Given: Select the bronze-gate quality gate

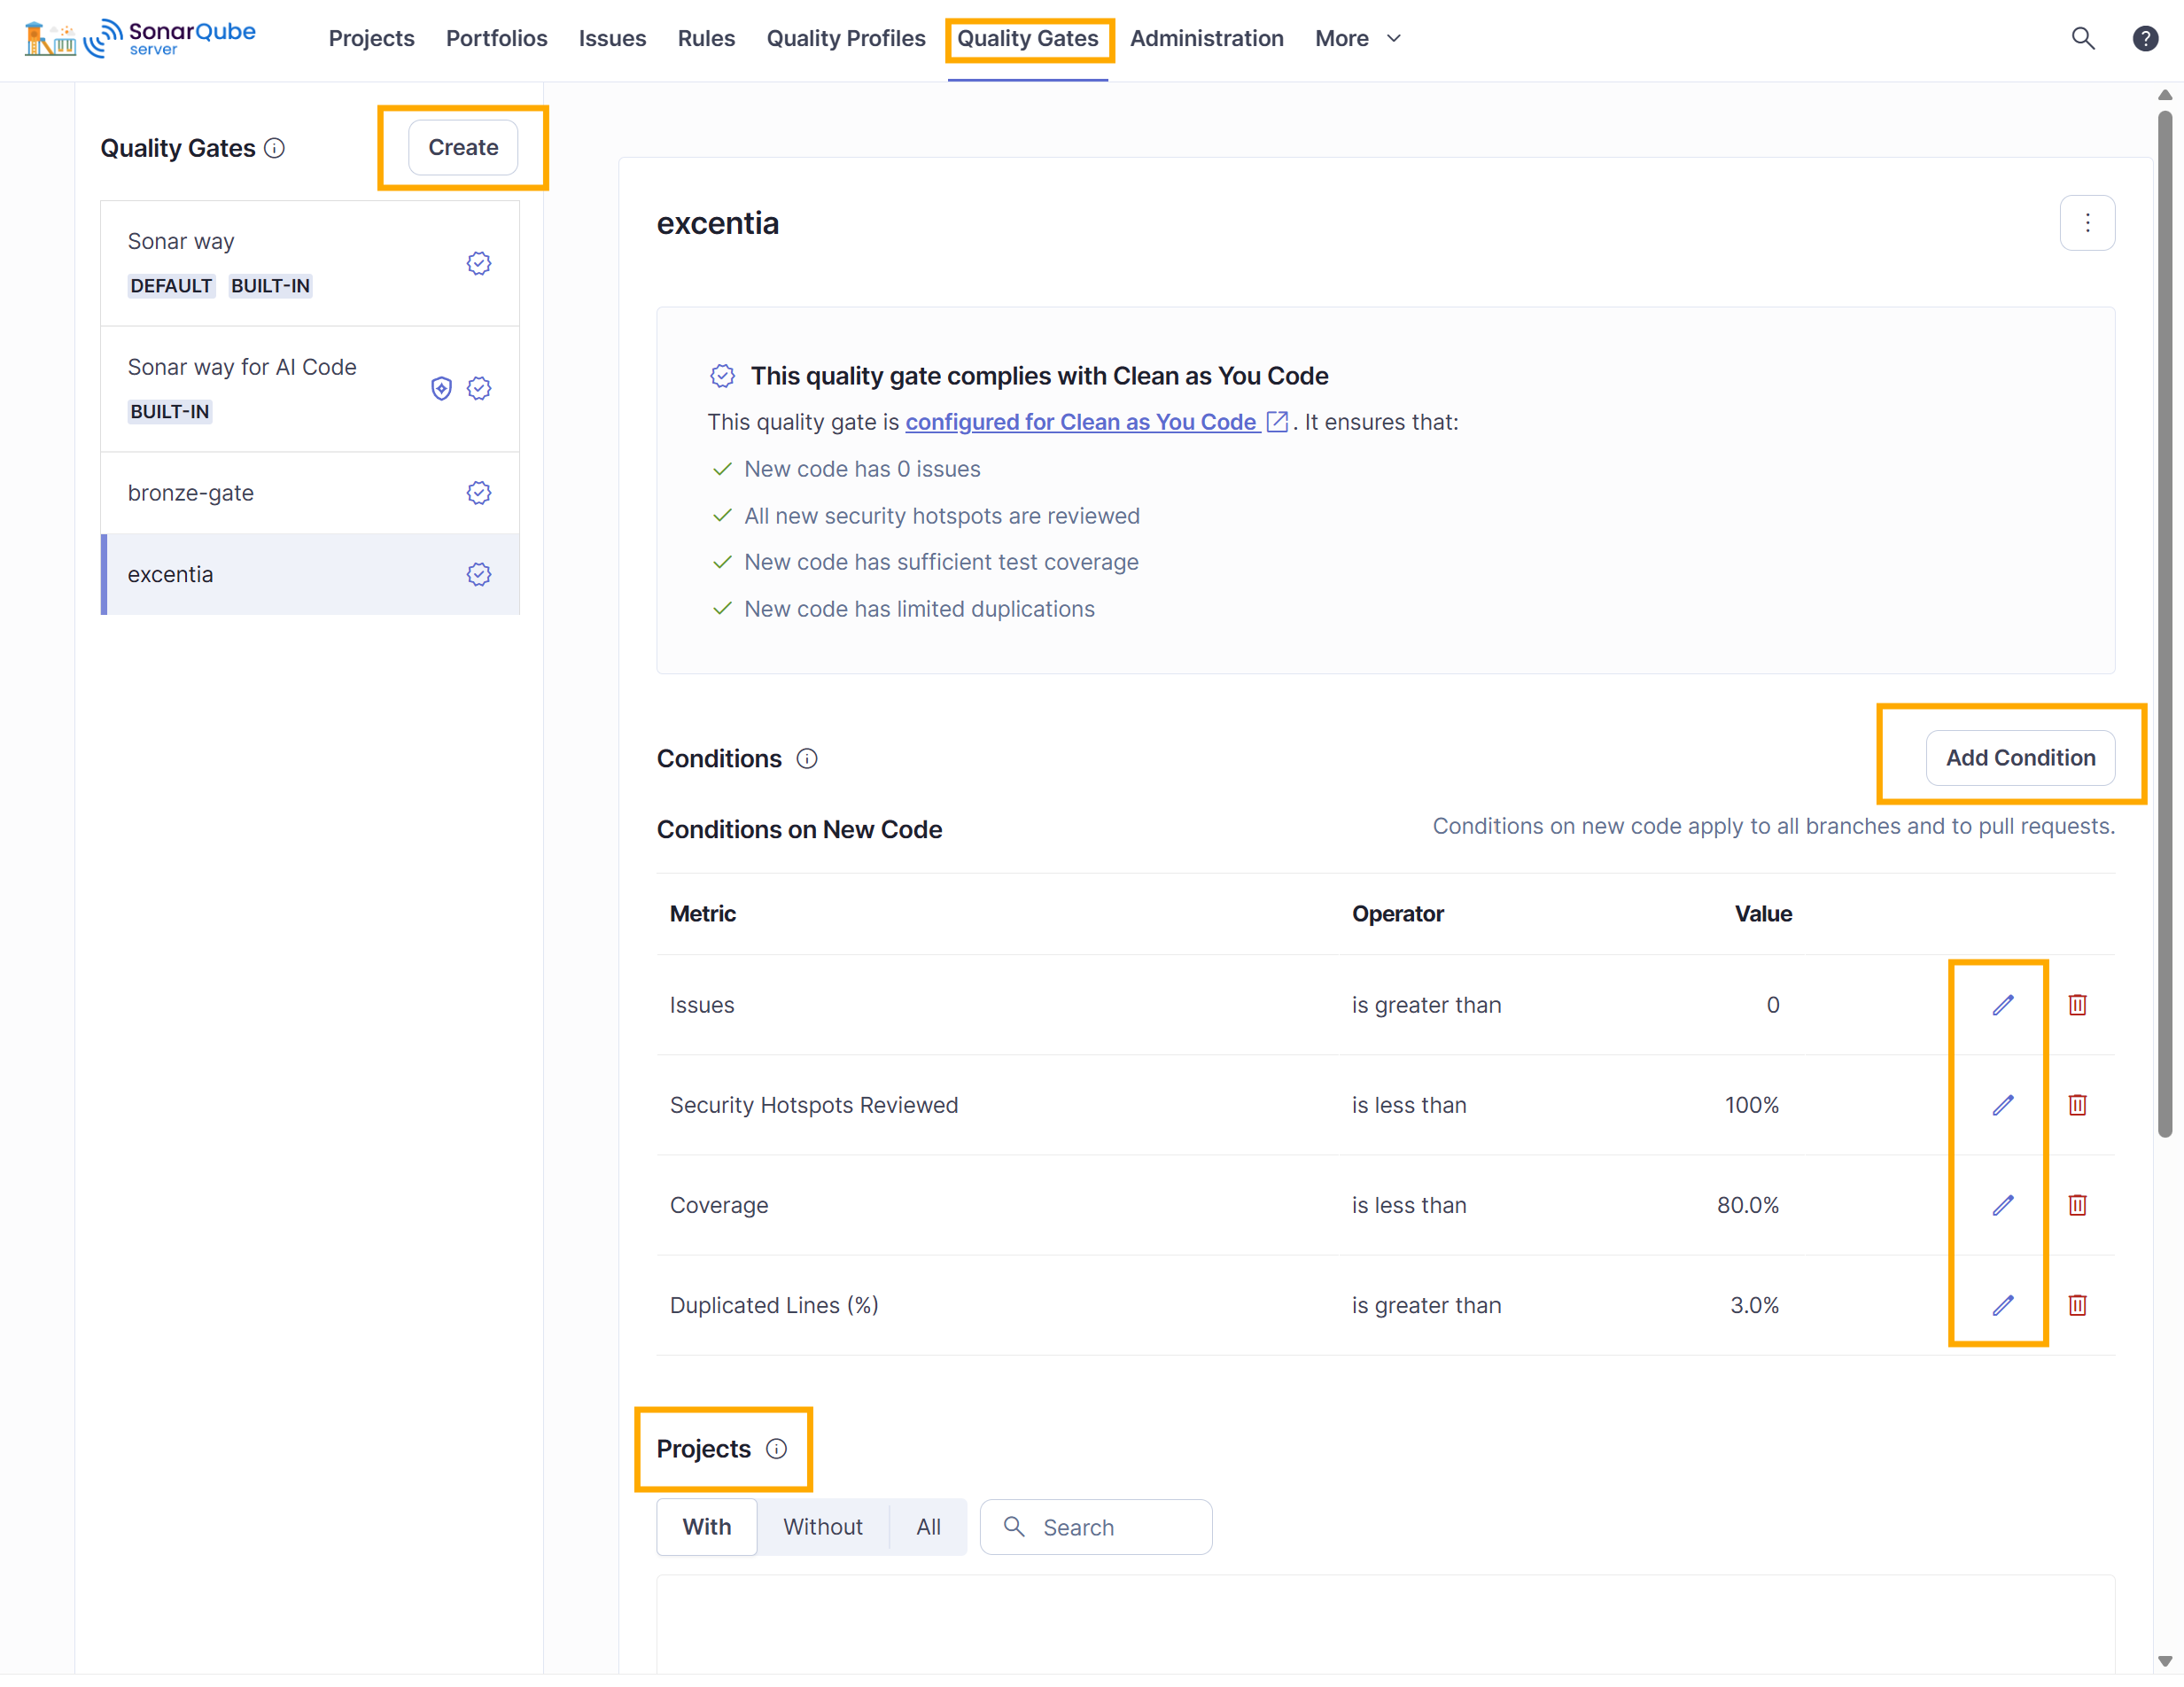Looking at the screenshot, I should 310,493.
